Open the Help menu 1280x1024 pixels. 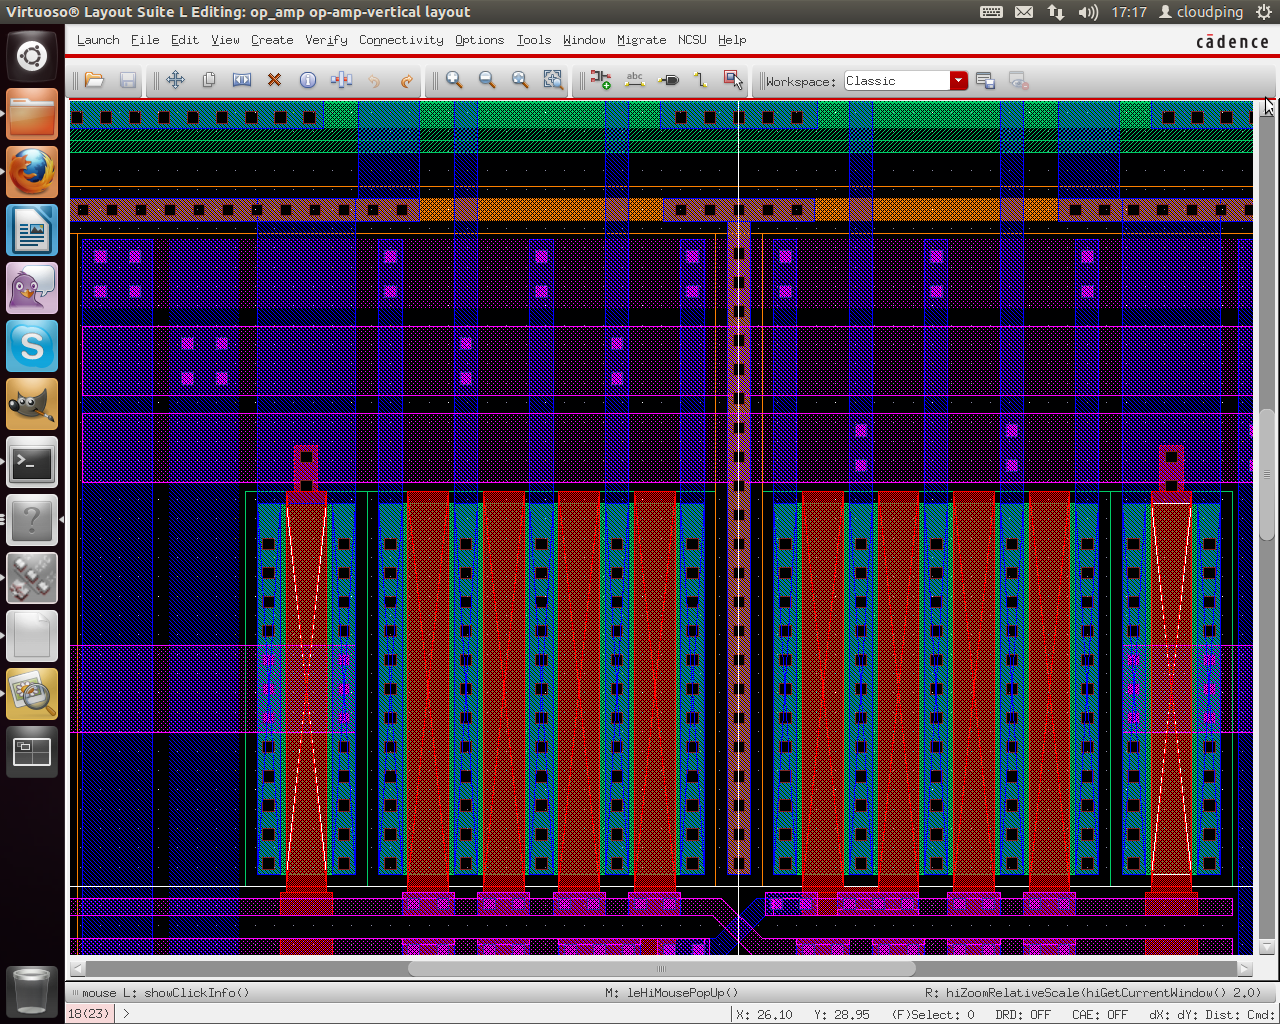(732, 40)
